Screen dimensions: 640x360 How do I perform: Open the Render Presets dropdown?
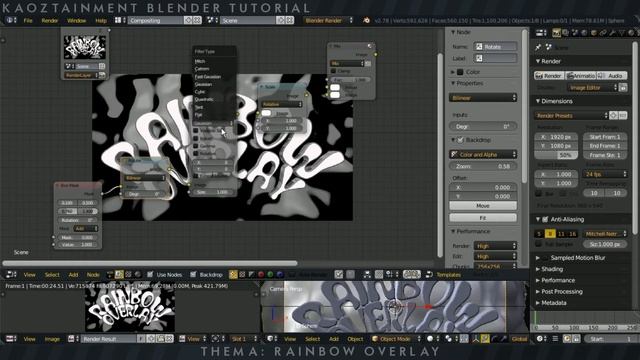(571, 116)
